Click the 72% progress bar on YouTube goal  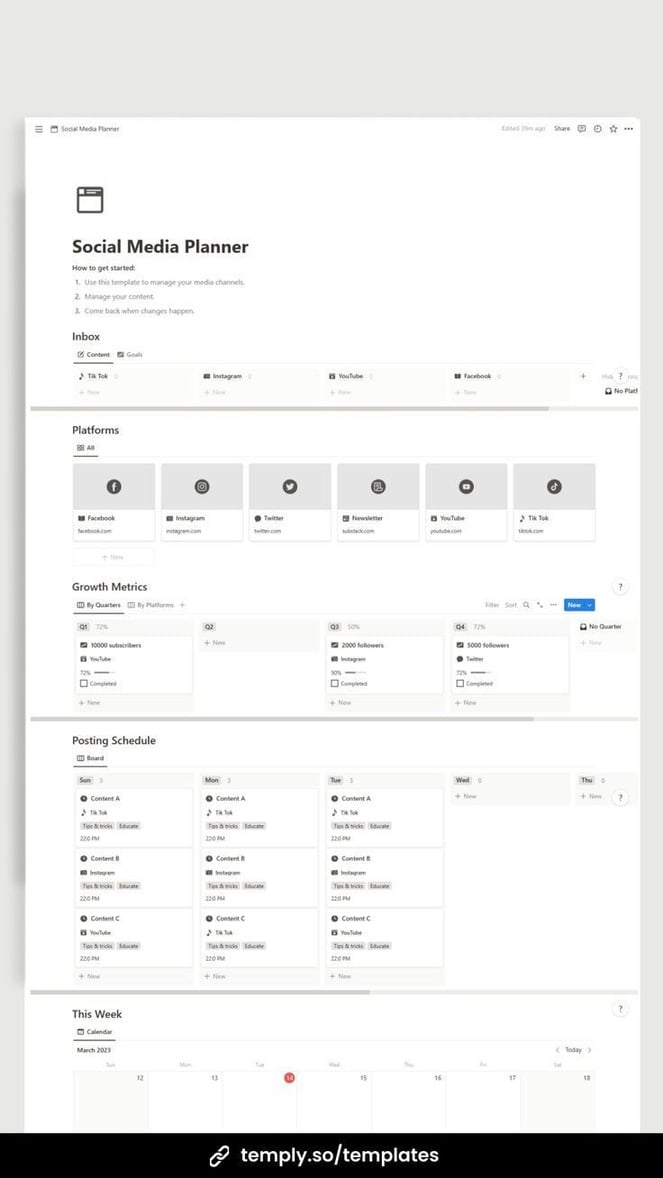point(102,672)
